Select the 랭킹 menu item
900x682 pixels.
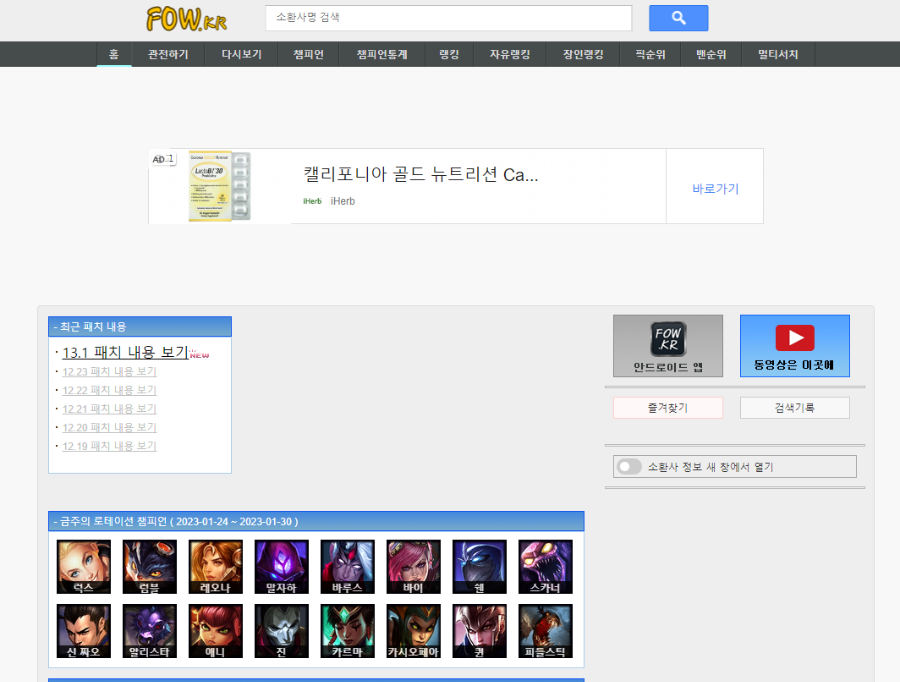click(449, 54)
